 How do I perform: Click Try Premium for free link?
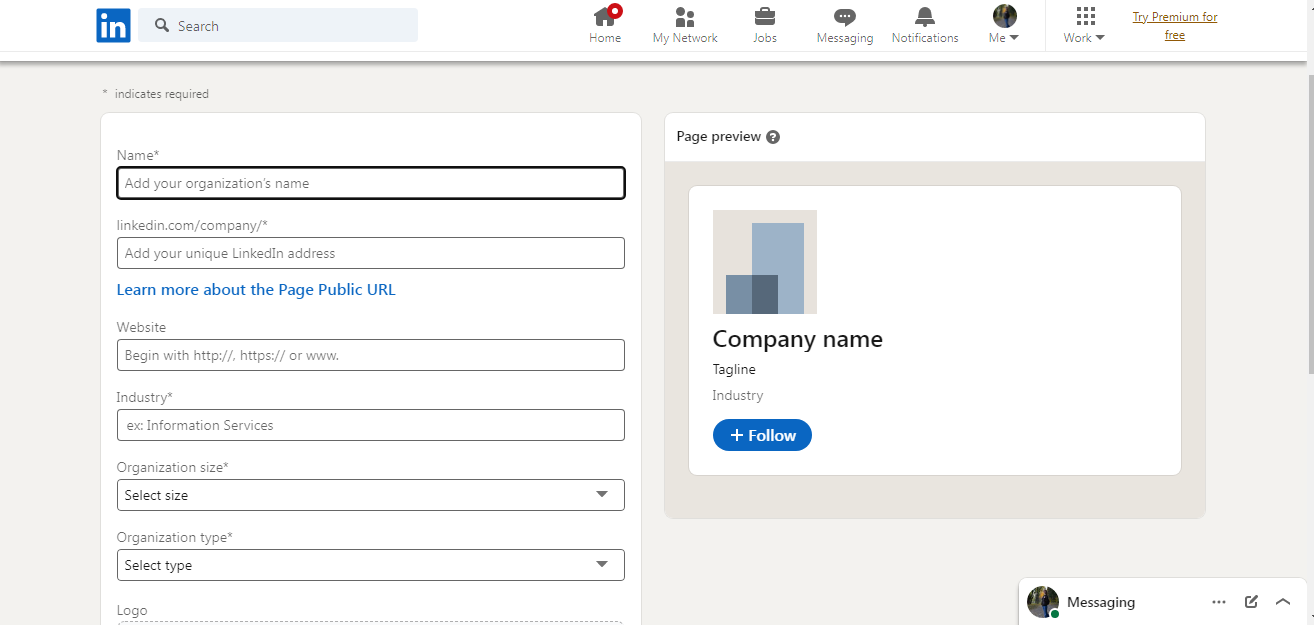pos(1175,26)
